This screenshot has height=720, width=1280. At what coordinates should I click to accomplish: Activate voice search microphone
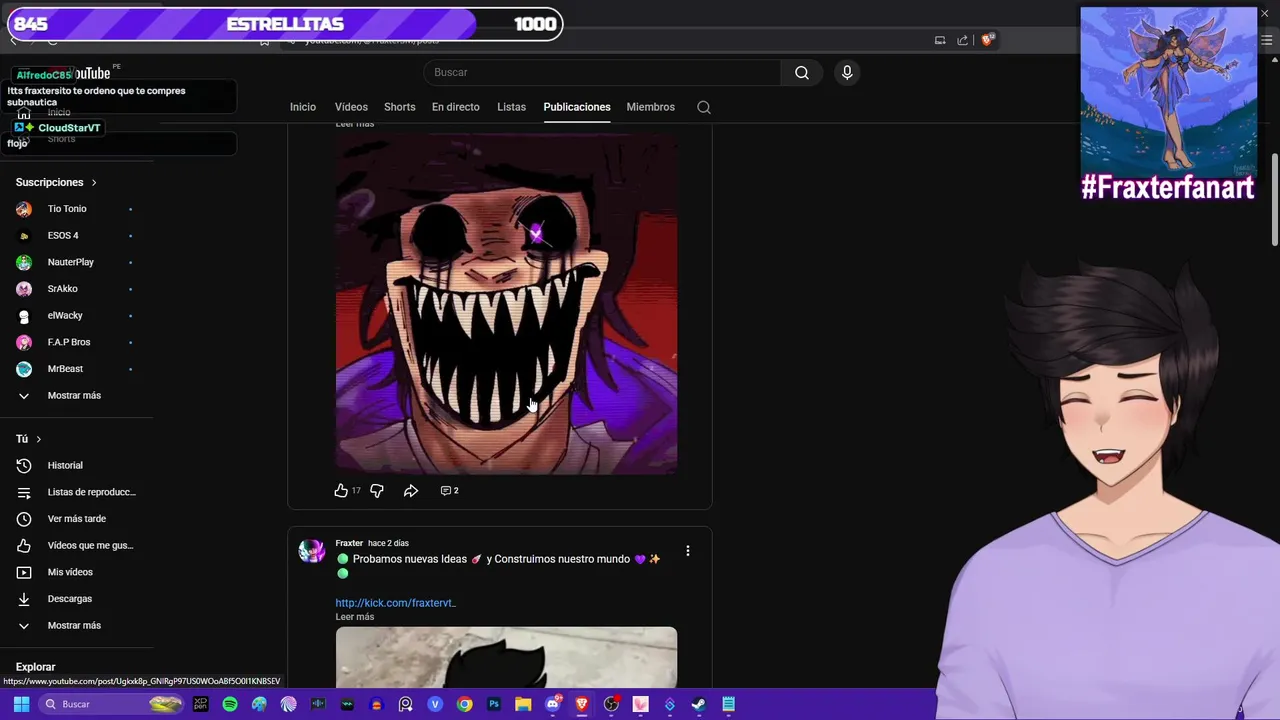847,72
